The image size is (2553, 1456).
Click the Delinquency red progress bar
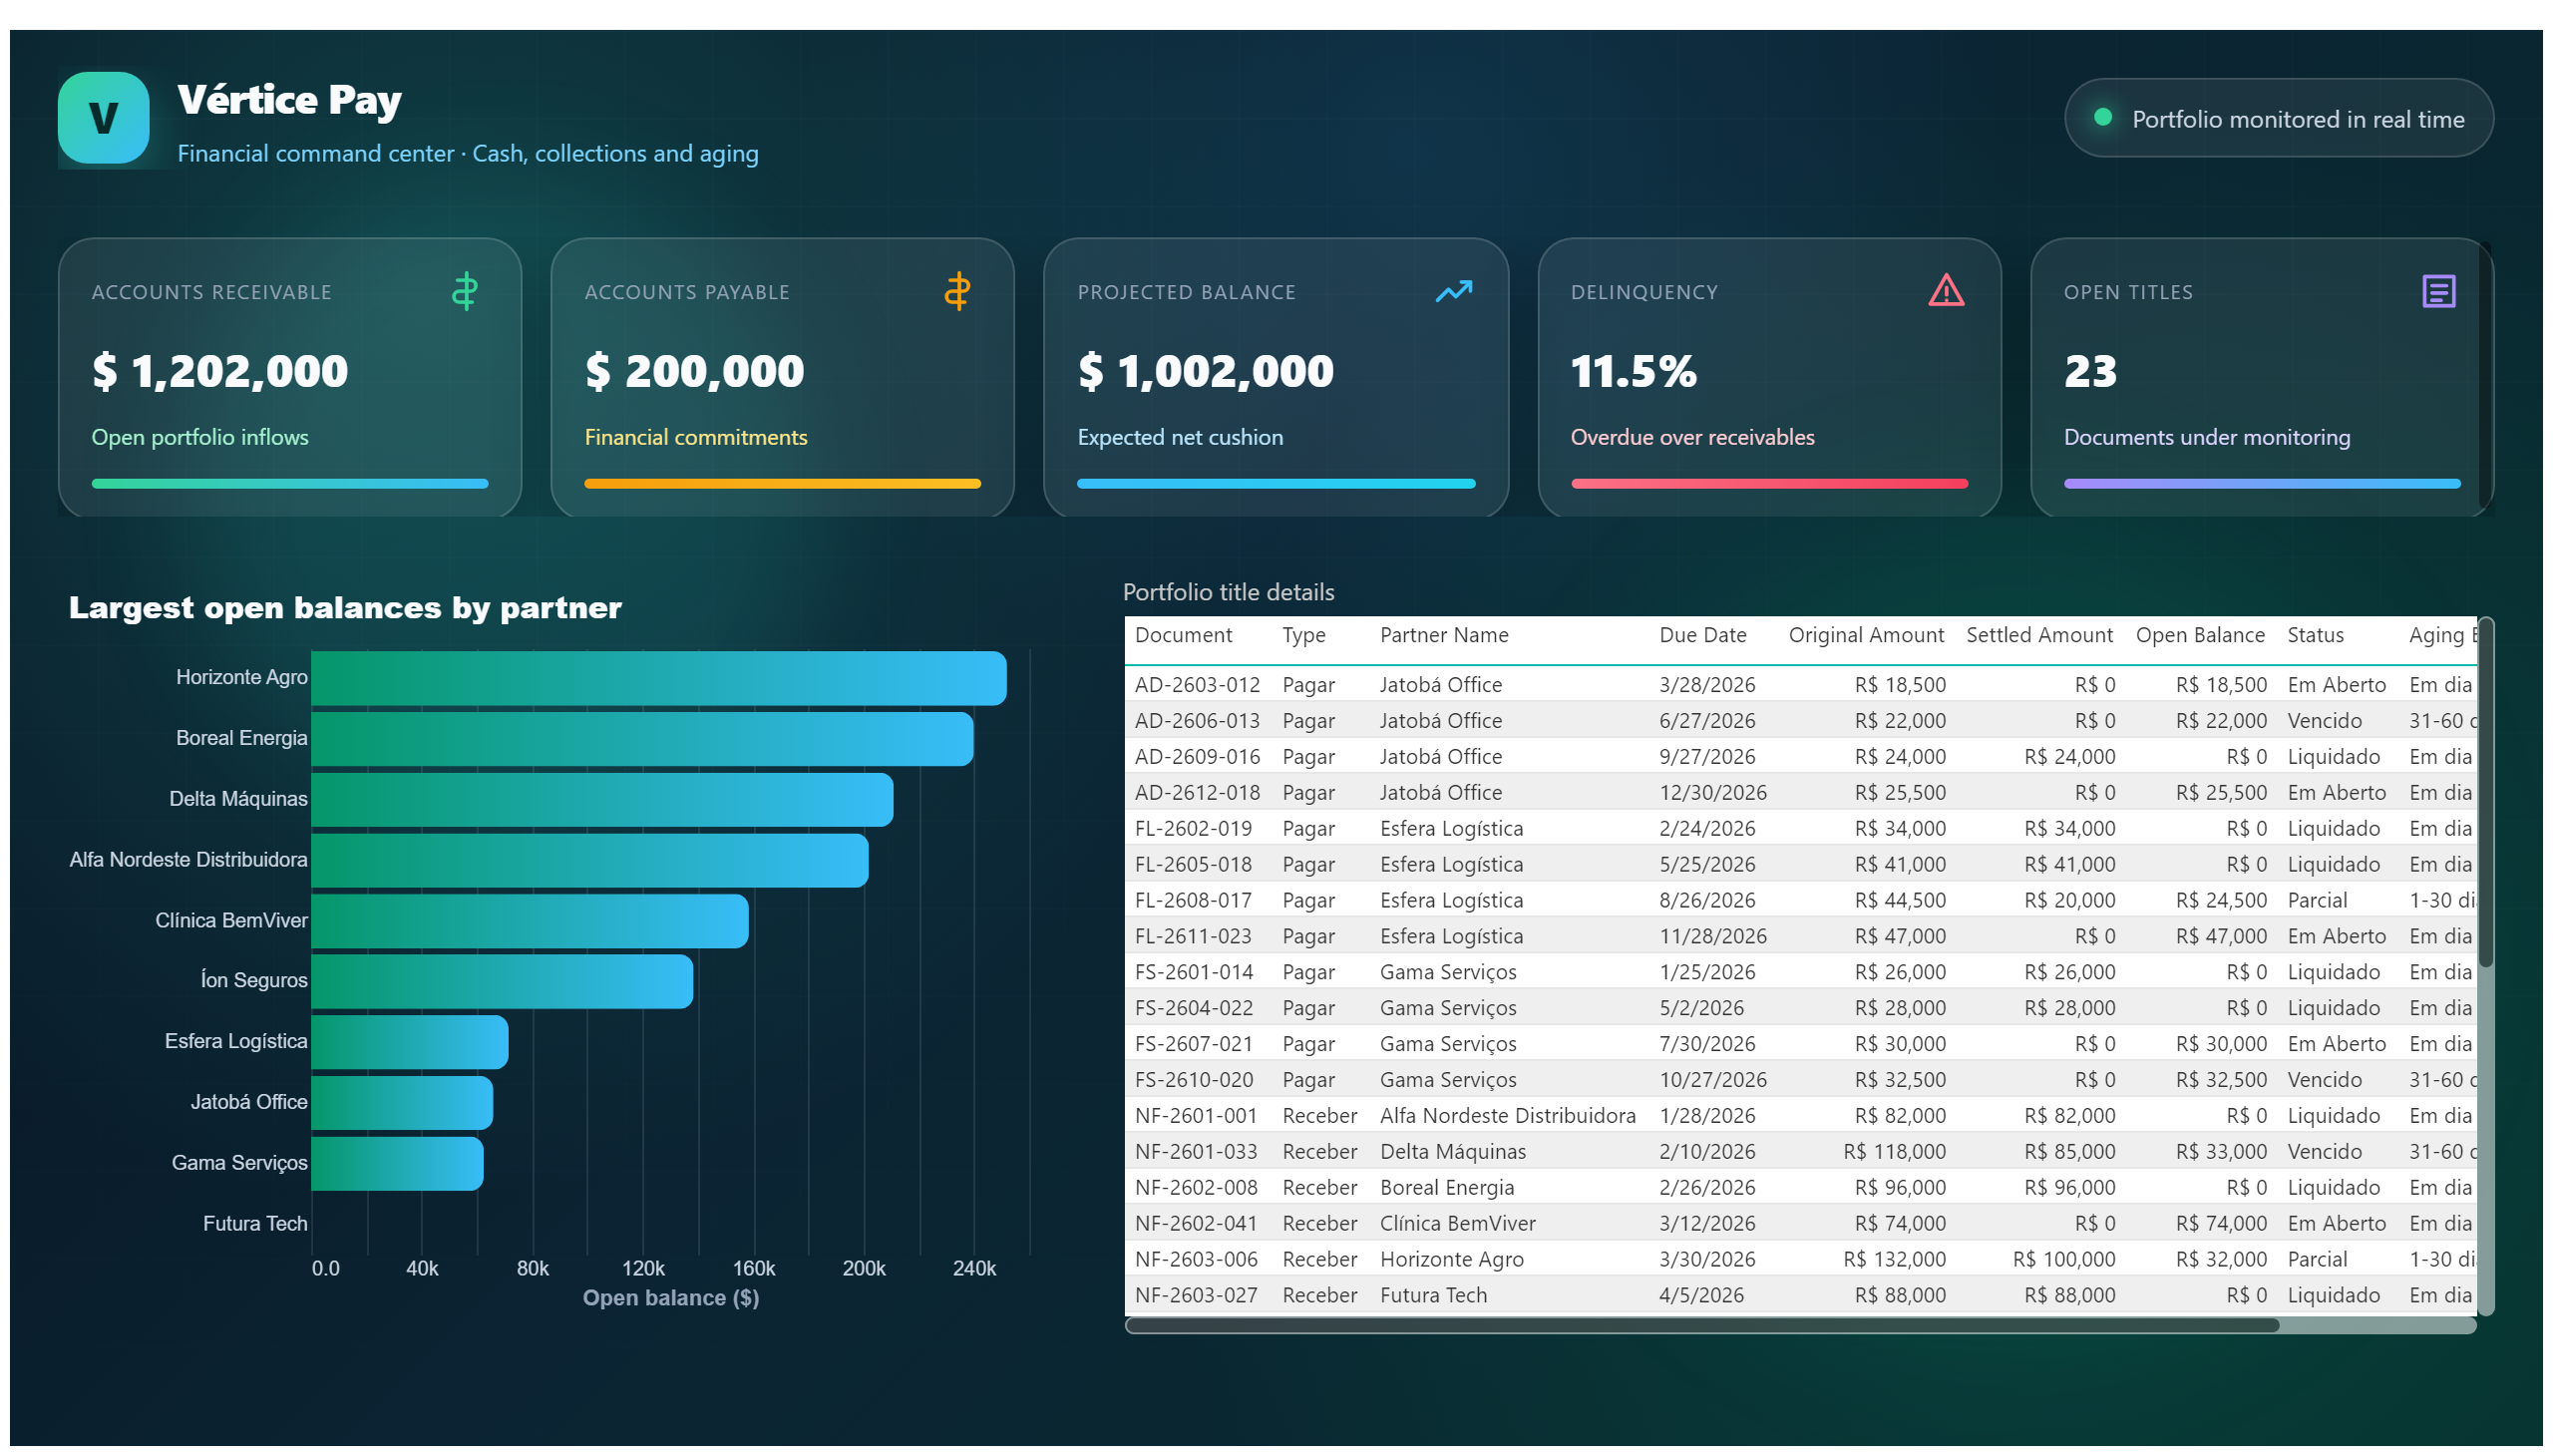[x=1769, y=484]
